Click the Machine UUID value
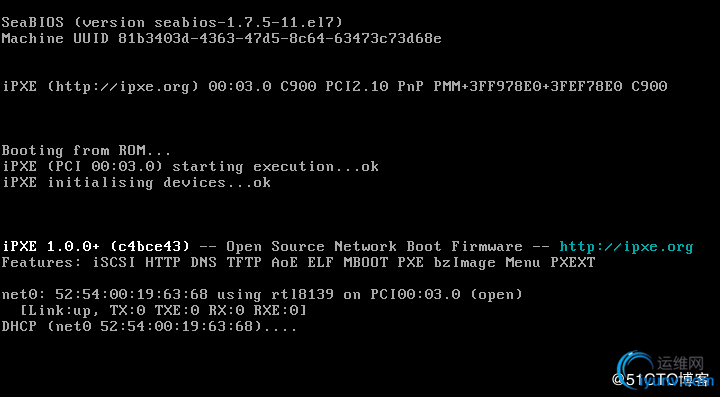 (280, 38)
